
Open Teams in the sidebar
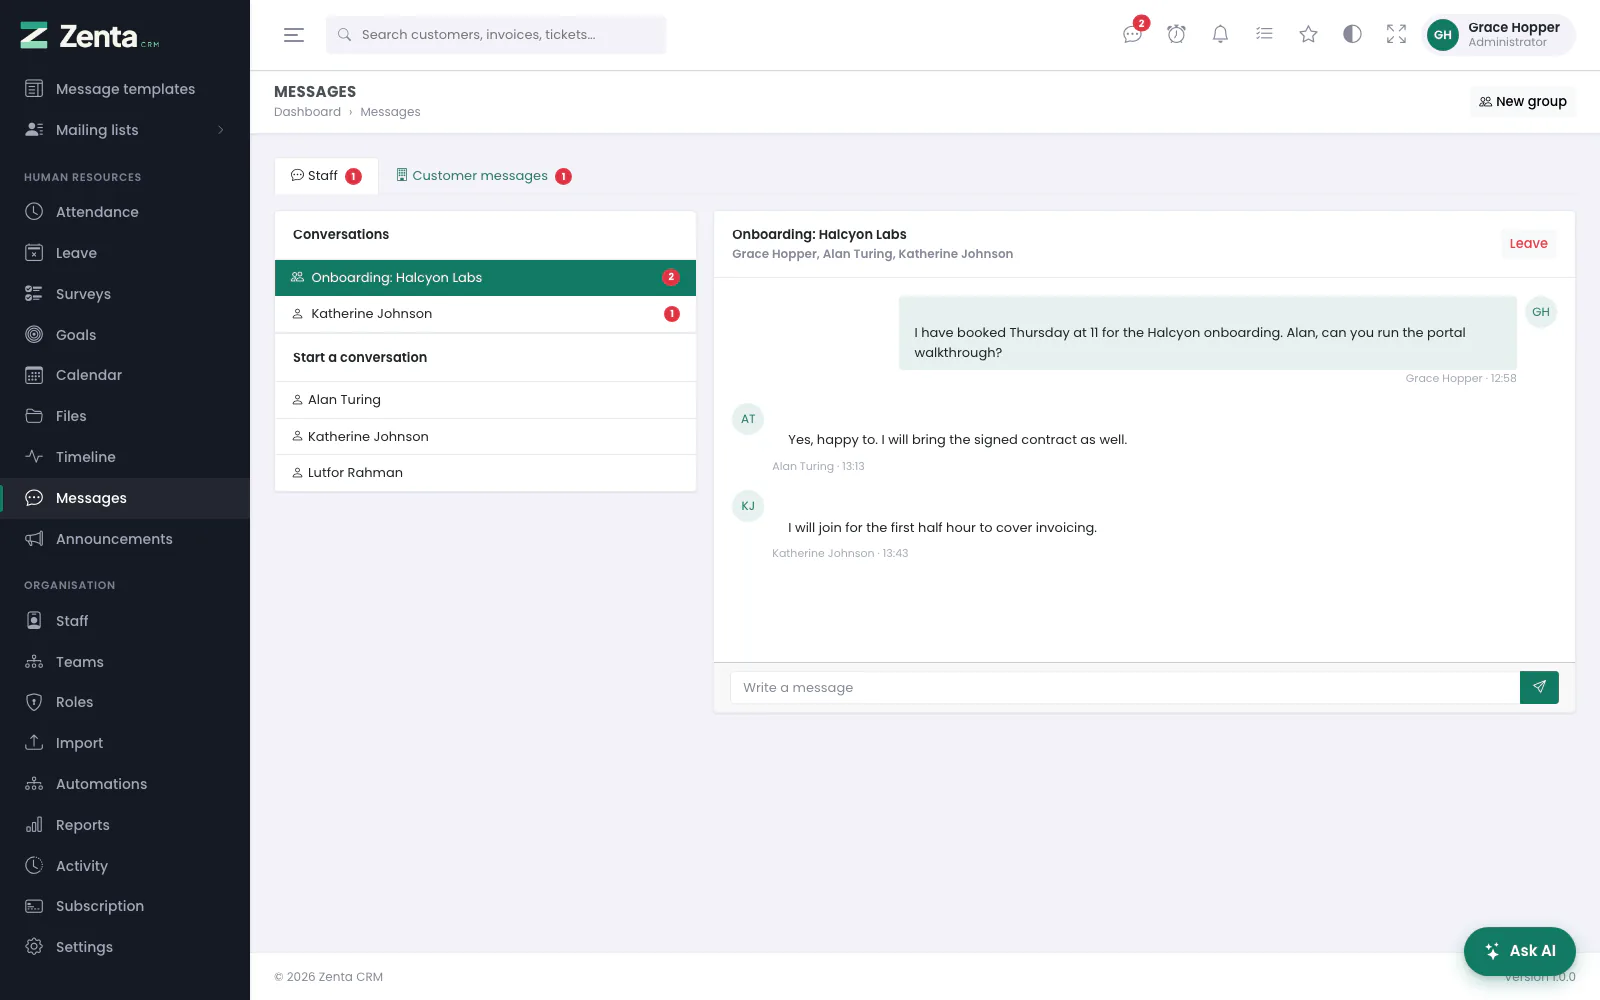pyautogui.click(x=125, y=662)
